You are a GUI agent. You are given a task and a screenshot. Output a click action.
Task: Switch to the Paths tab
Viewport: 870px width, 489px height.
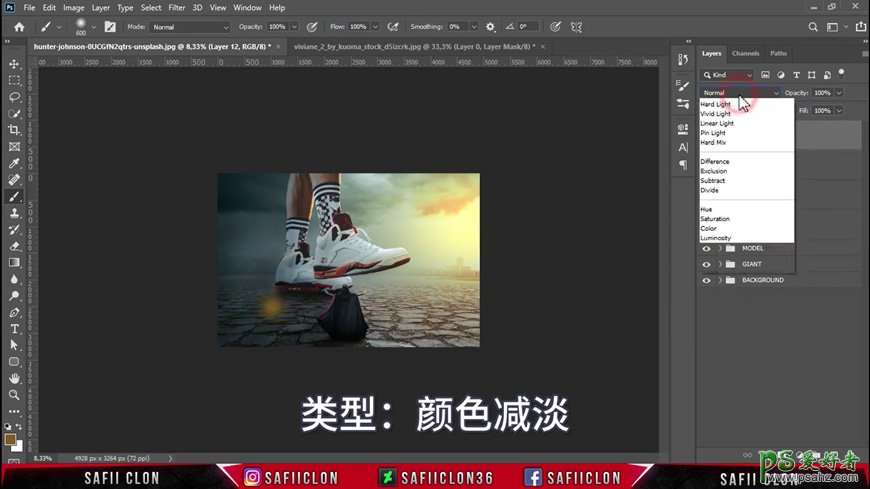(x=778, y=53)
